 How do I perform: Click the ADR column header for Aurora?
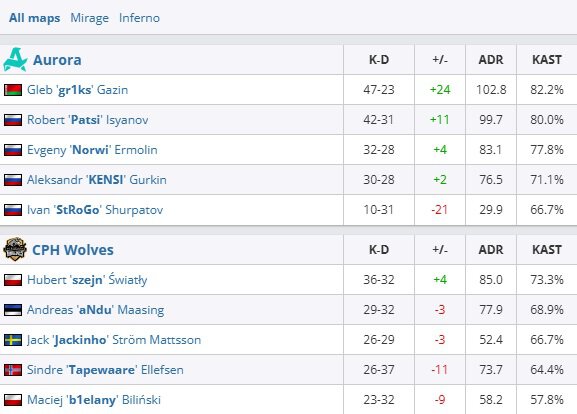(x=491, y=60)
